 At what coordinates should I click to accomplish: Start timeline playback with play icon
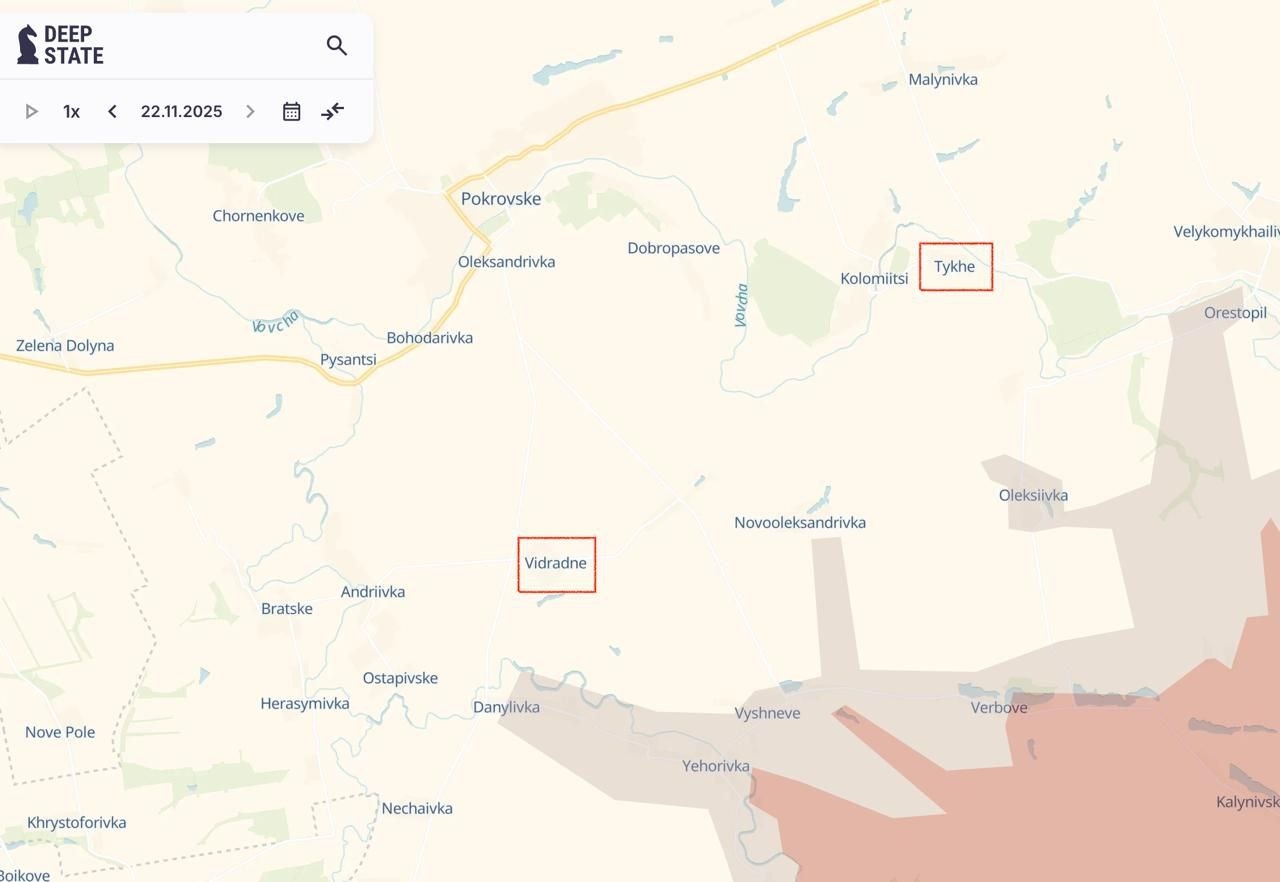click(x=31, y=111)
